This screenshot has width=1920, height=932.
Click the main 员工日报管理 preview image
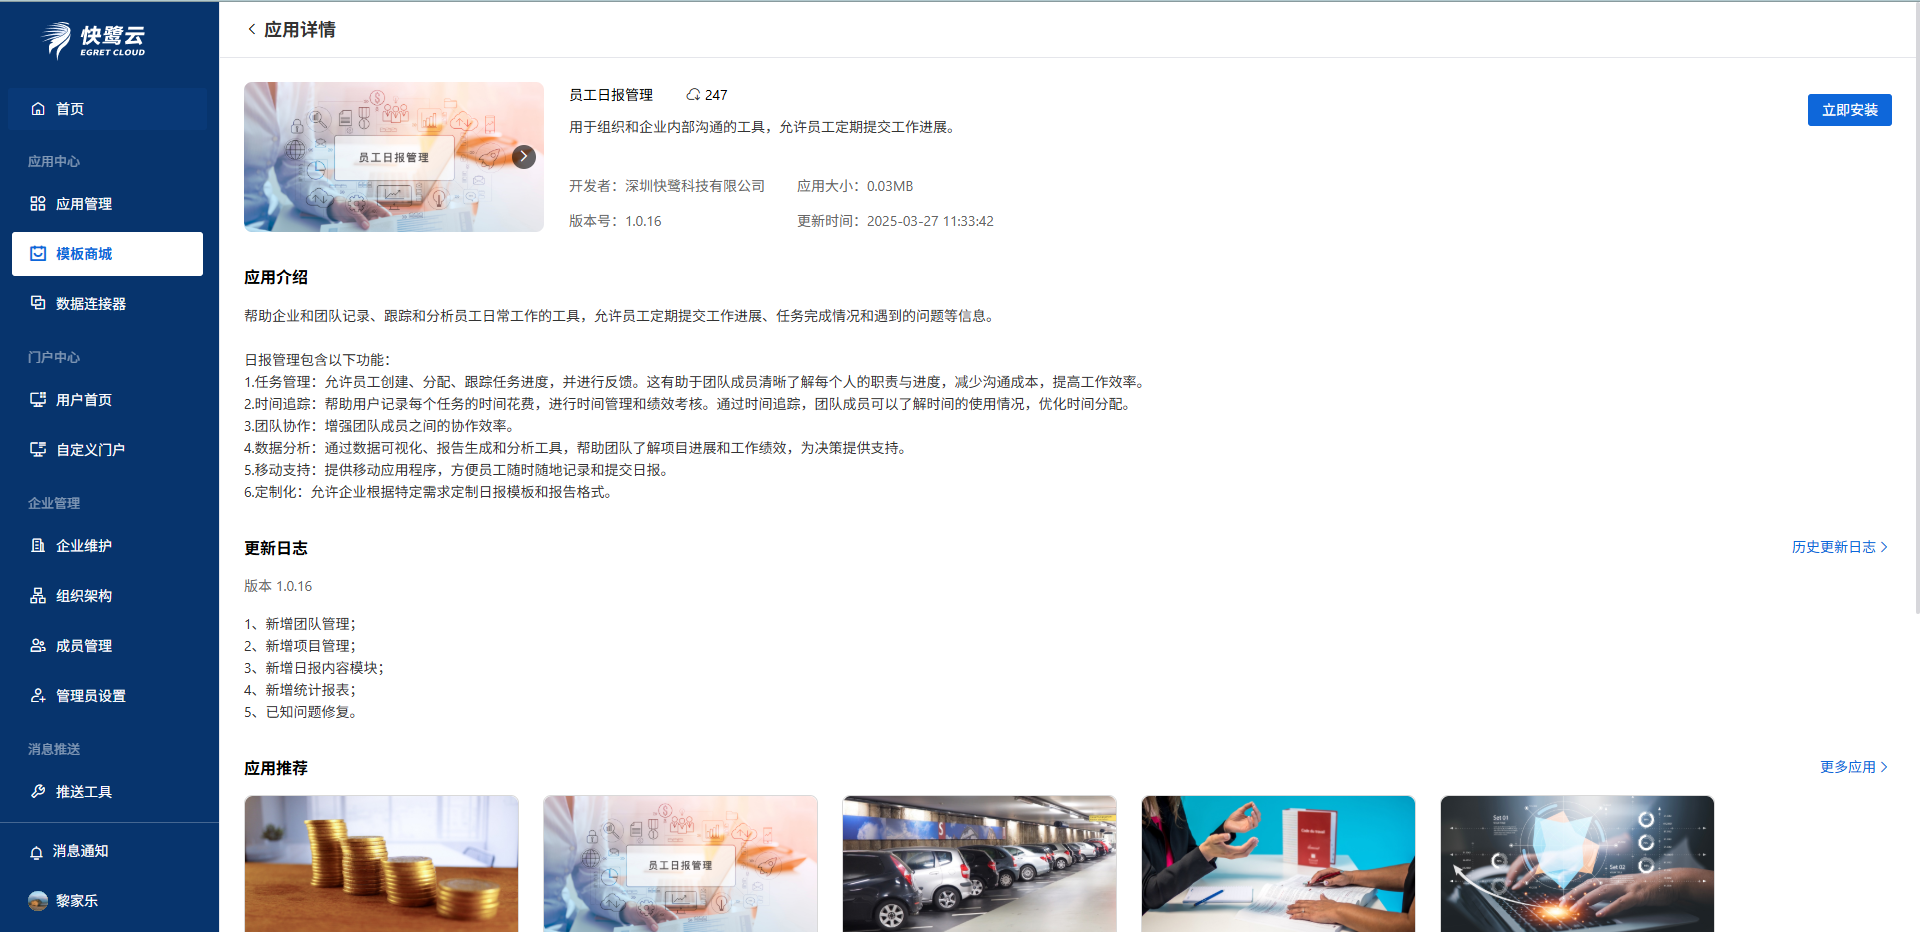pos(393,157)
